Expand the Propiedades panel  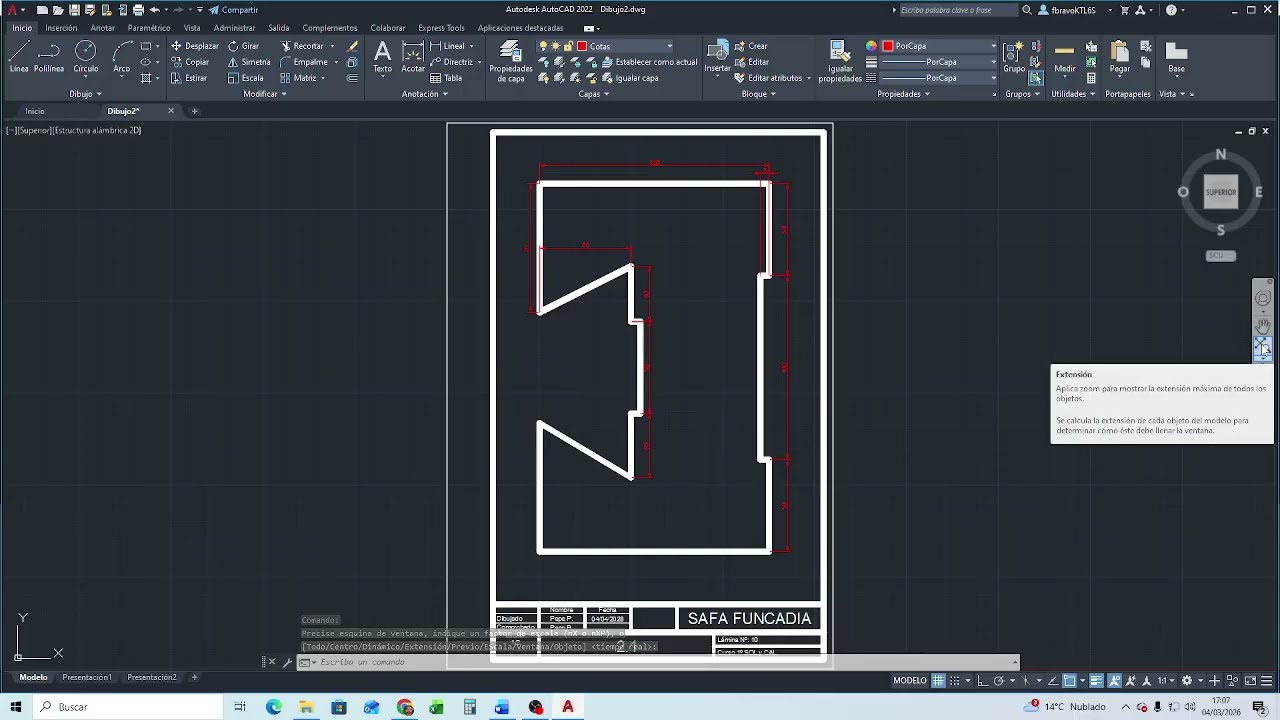(x=903, y=94)
